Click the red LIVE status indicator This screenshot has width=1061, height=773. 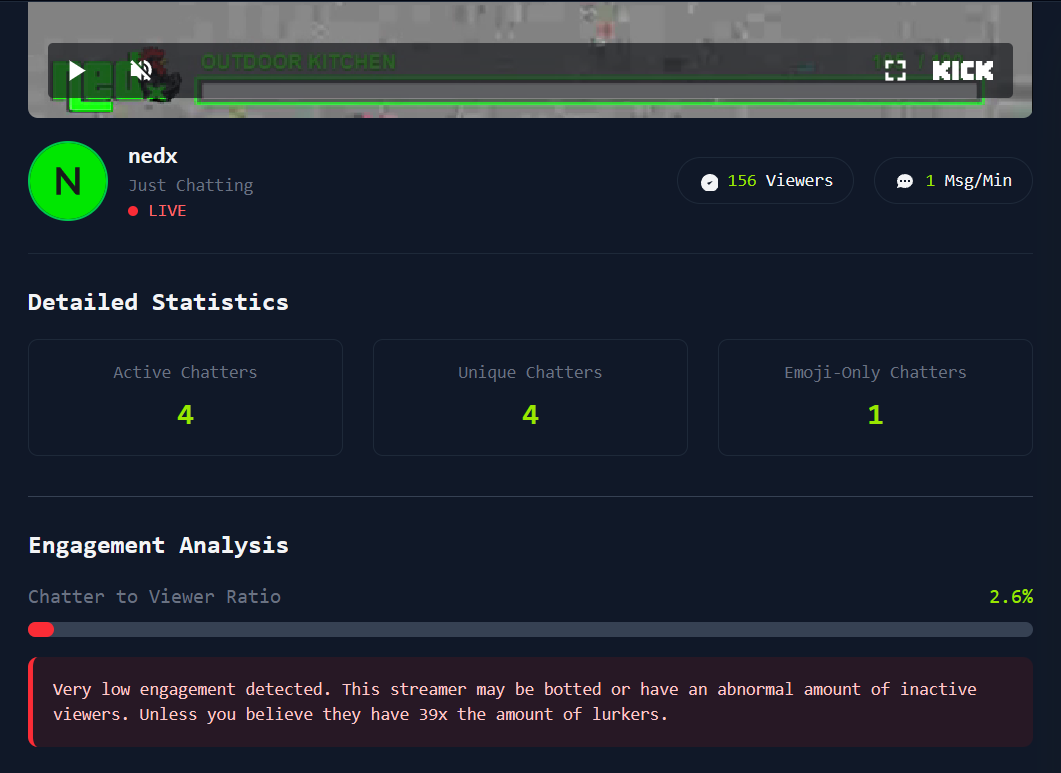point(157,211)
